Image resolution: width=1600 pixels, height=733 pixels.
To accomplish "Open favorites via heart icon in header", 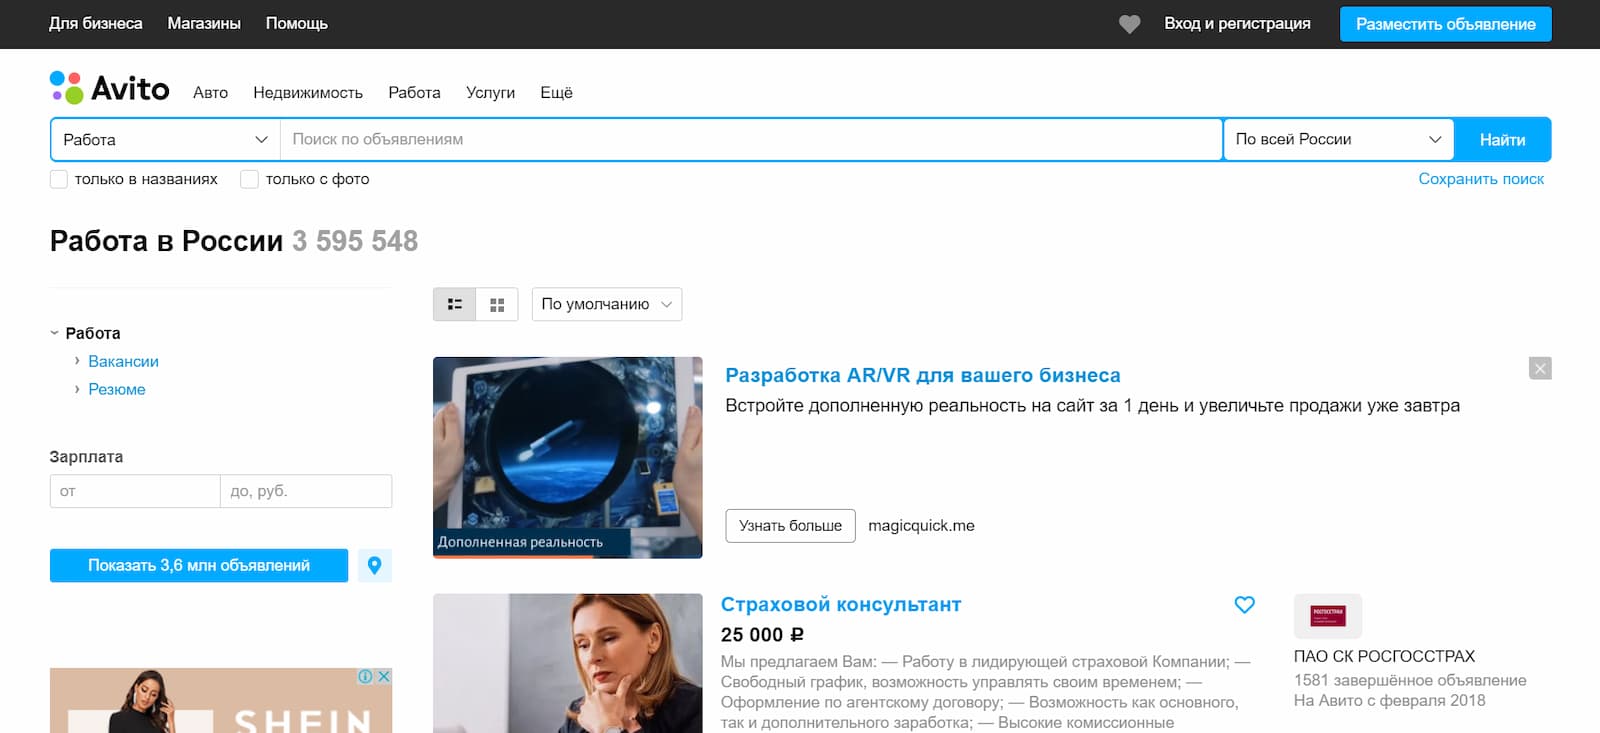I will click(x=1129, y=24).
